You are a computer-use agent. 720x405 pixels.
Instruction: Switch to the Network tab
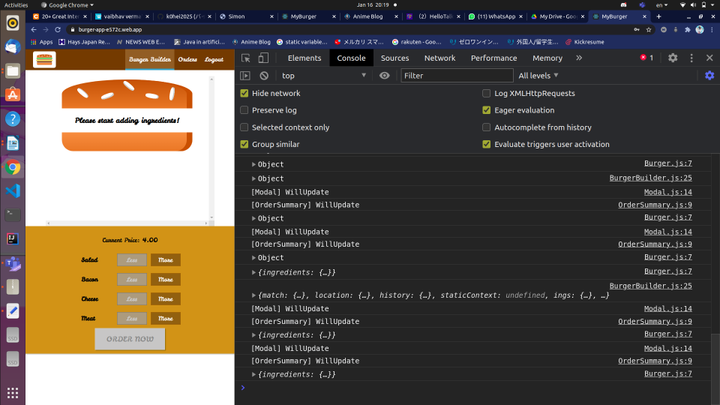click(439, 58)
